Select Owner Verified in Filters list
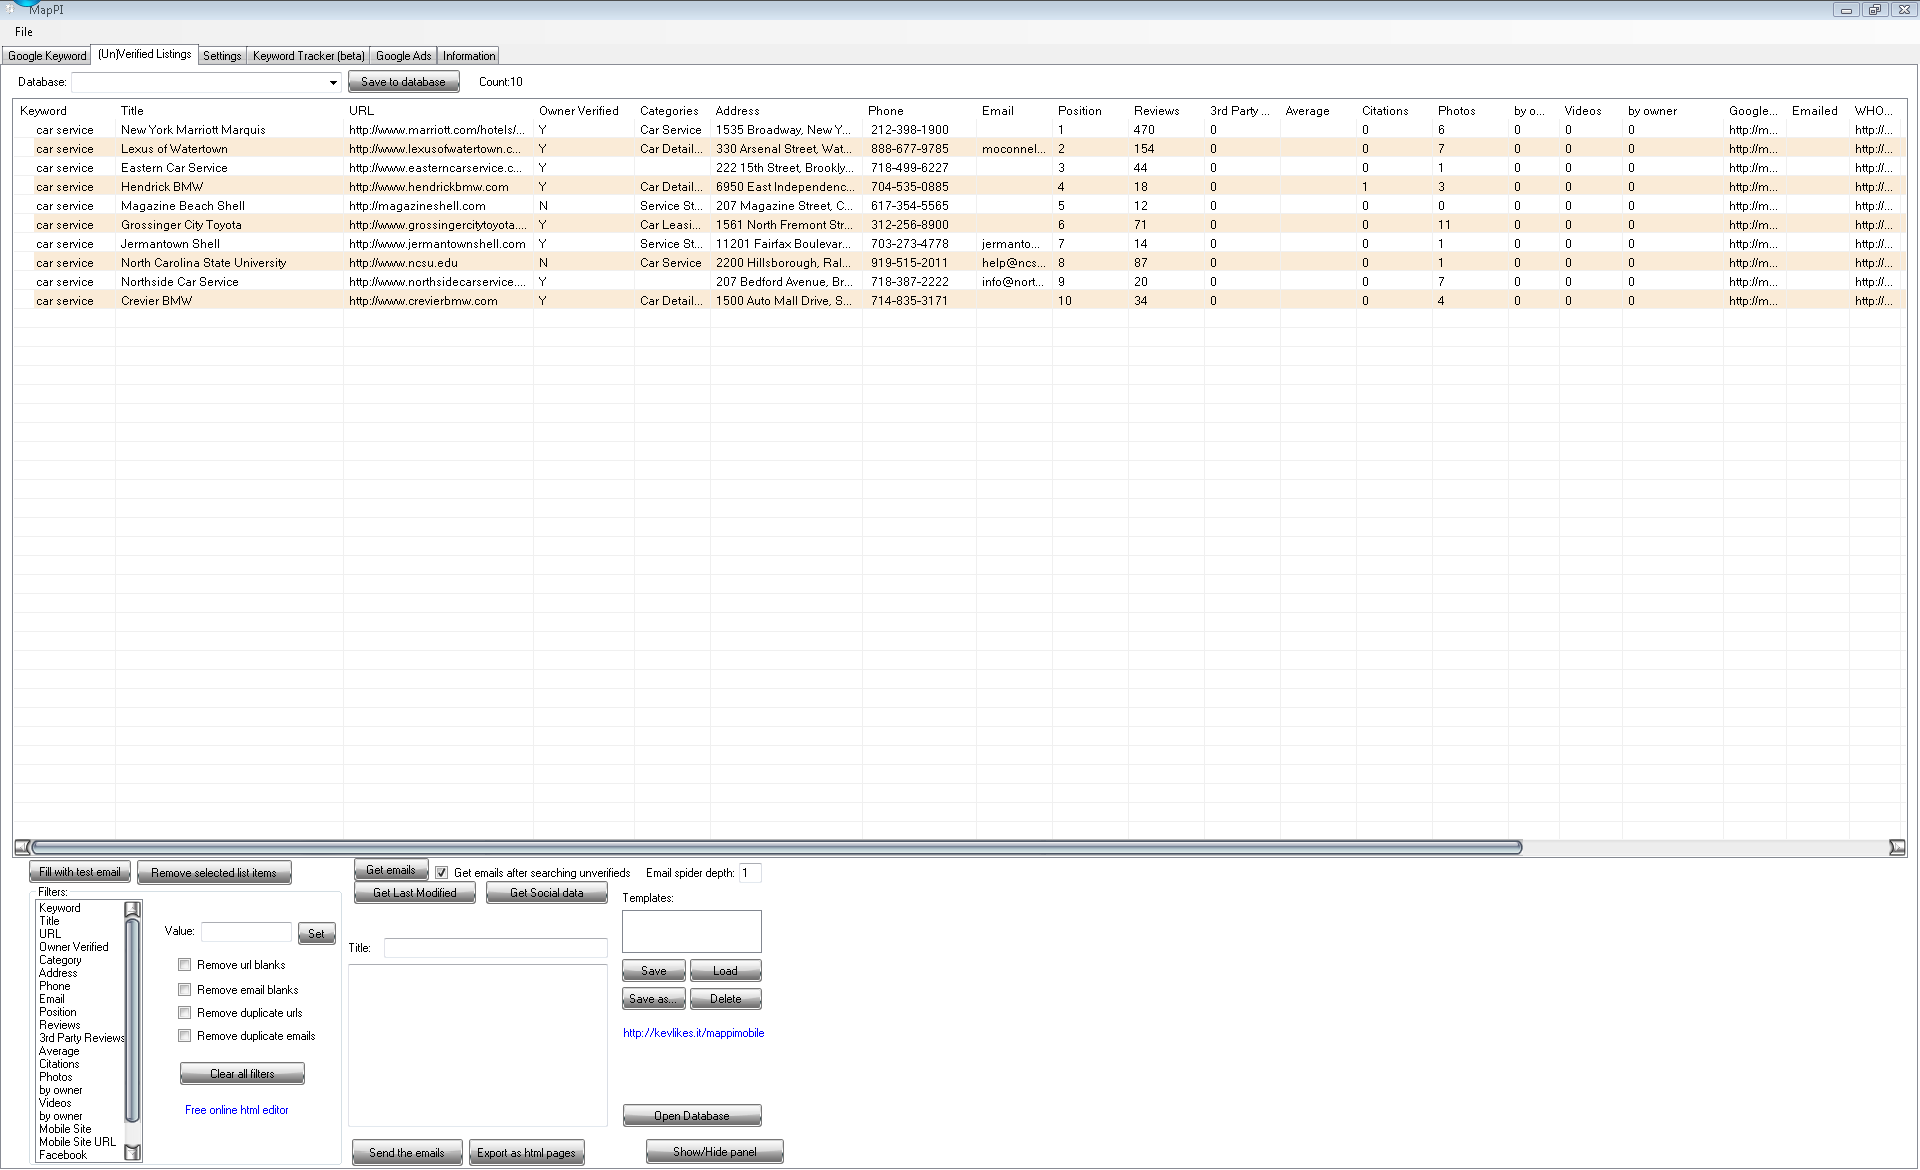The height and width of the screenshot is (1170, 1920). pyautogui.click(x=74, y=947)
